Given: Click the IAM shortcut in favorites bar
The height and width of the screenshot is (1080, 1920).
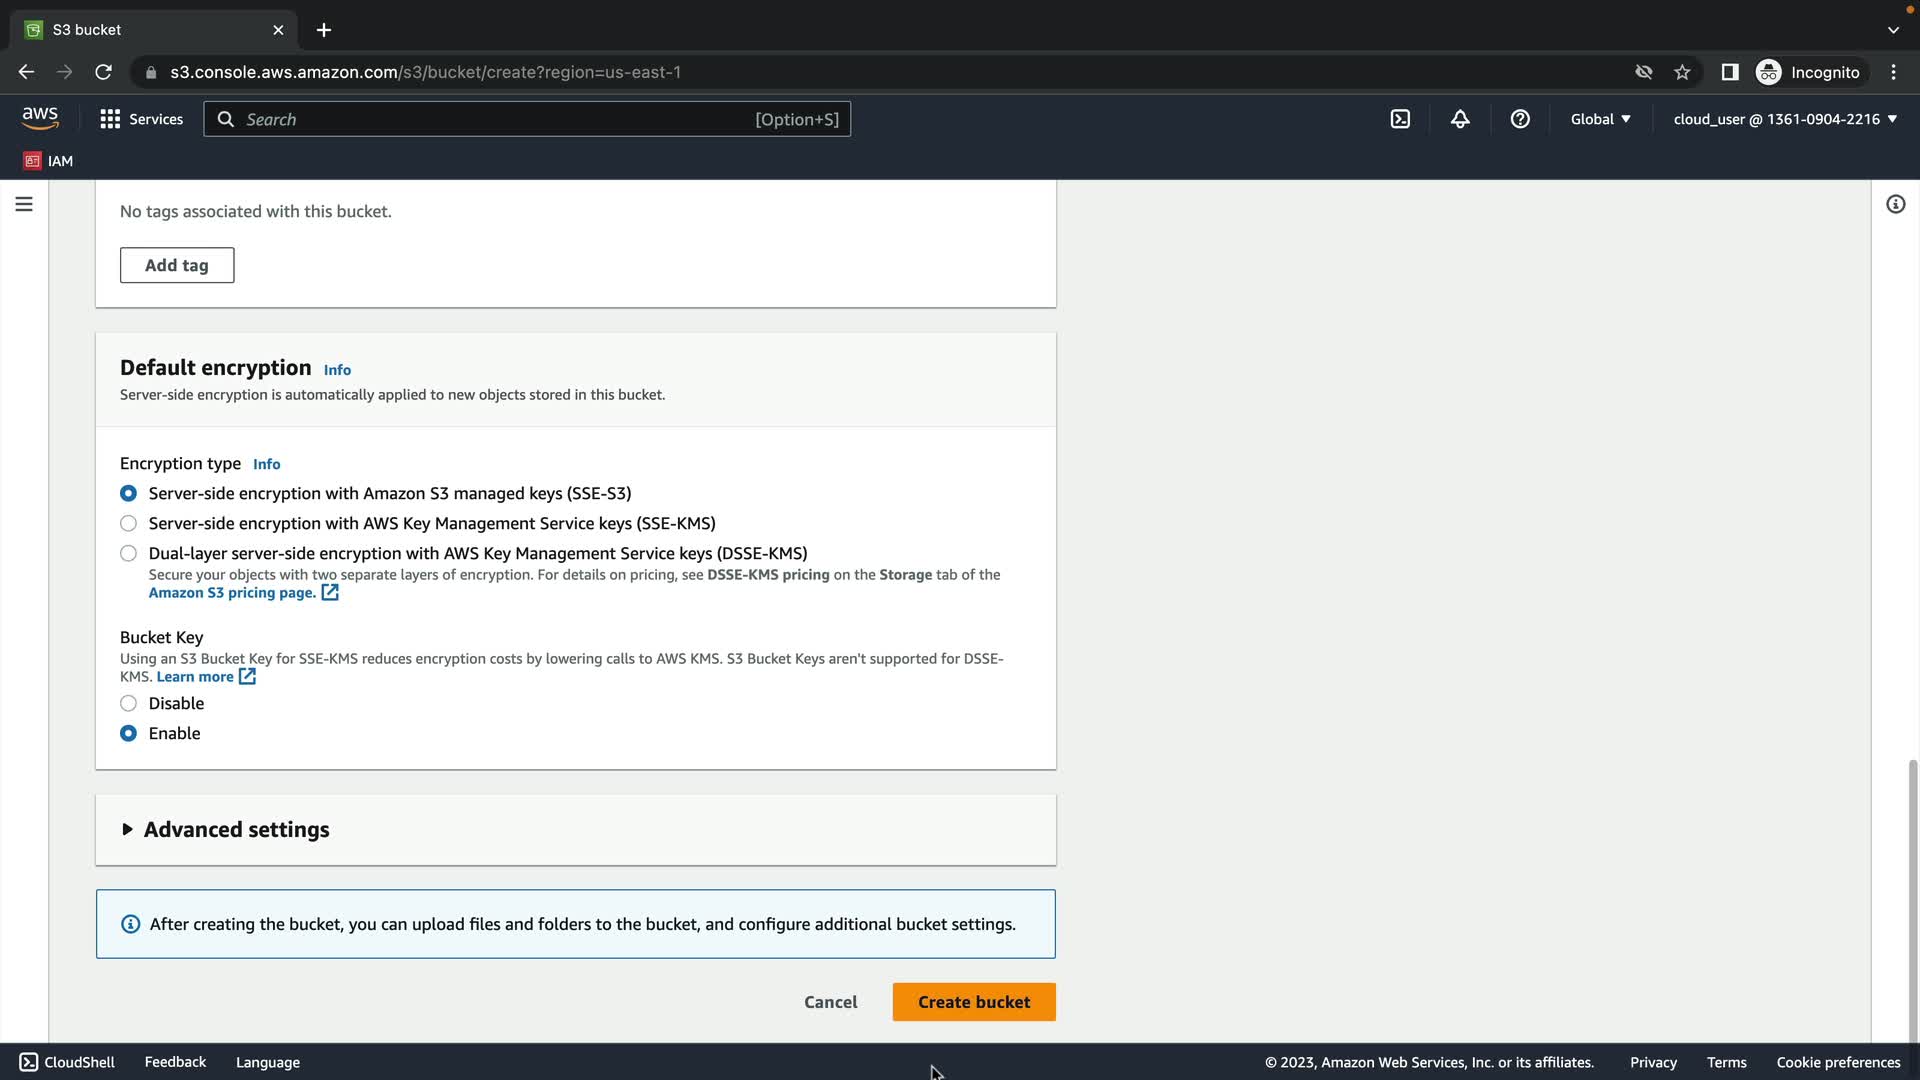Looking at the screenshot, I should click(48, 161).
